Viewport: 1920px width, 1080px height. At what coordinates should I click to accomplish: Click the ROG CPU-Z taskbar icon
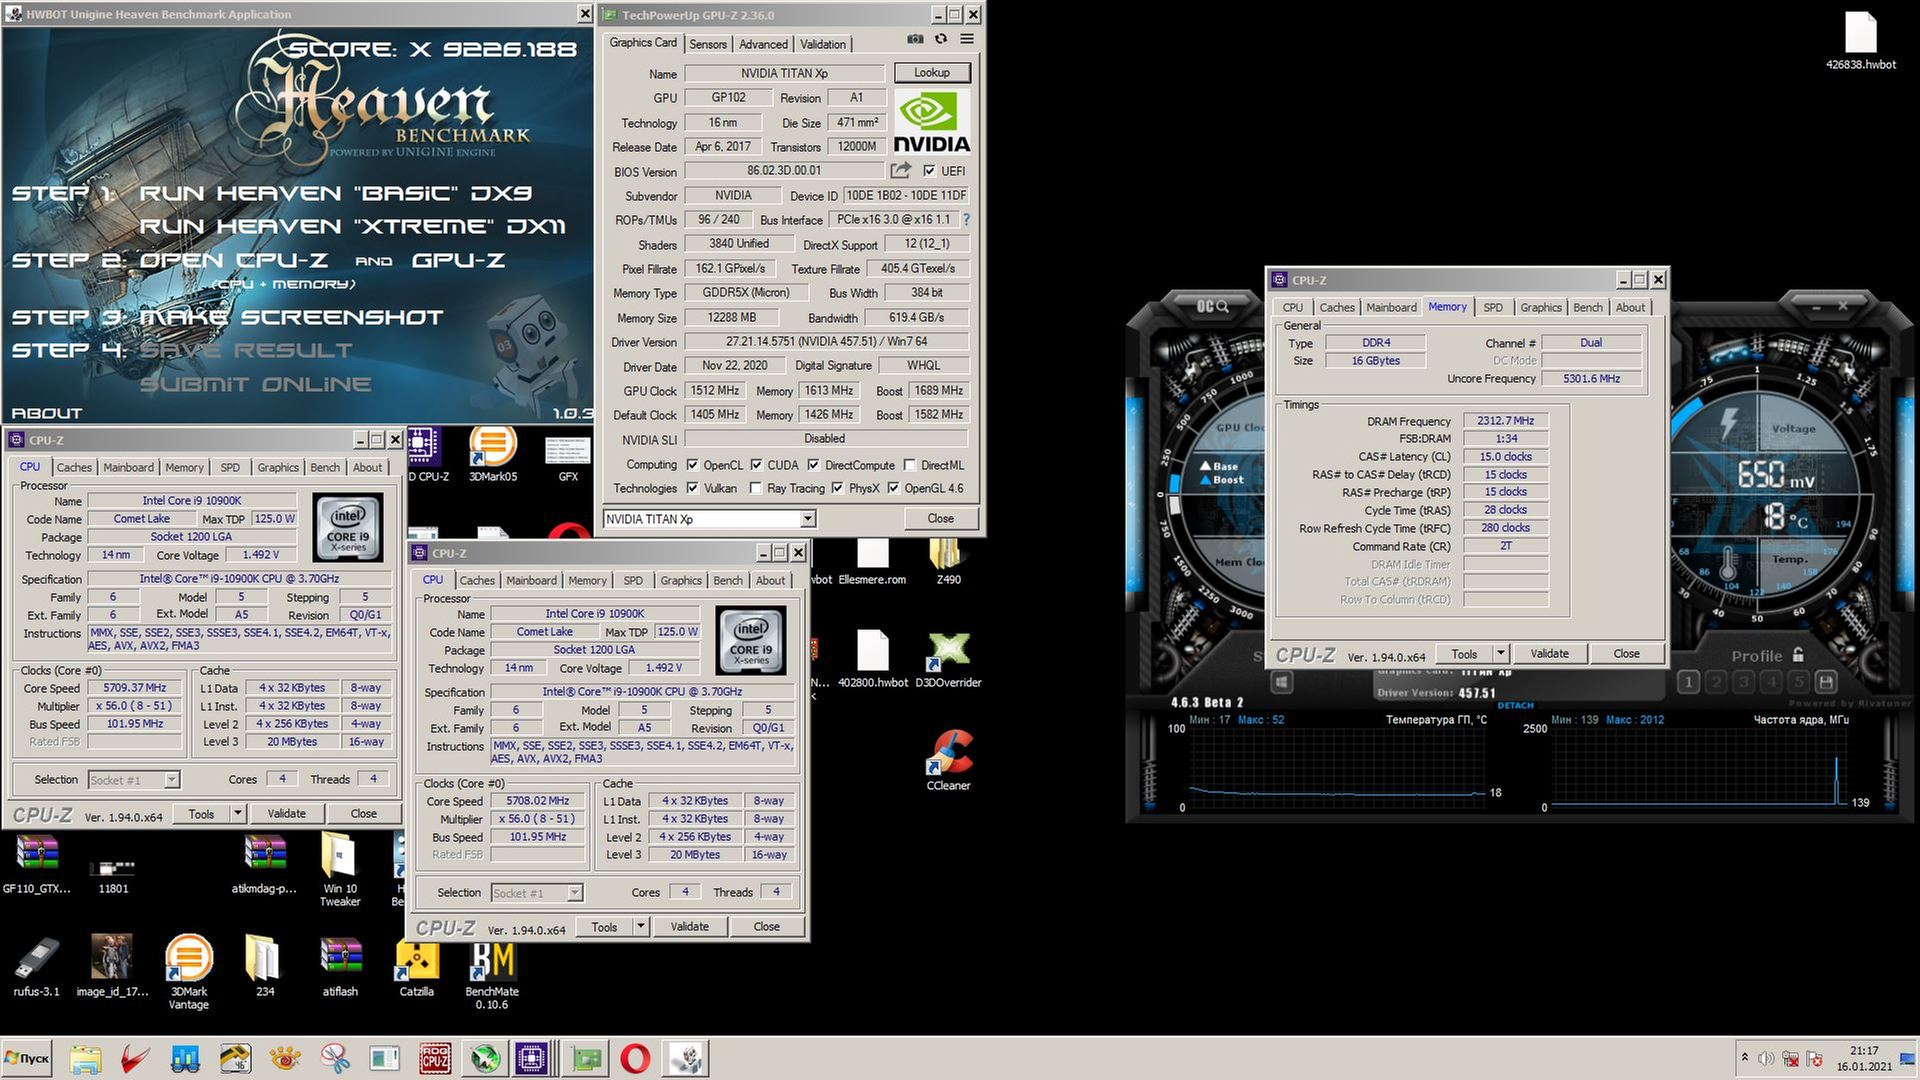(435, 1058)
